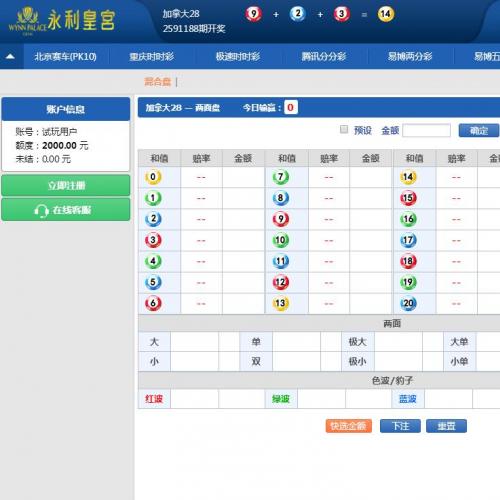Click the blue 下注 bet button
This screenshot has width=500, height=500.
[x=400, y=426]
